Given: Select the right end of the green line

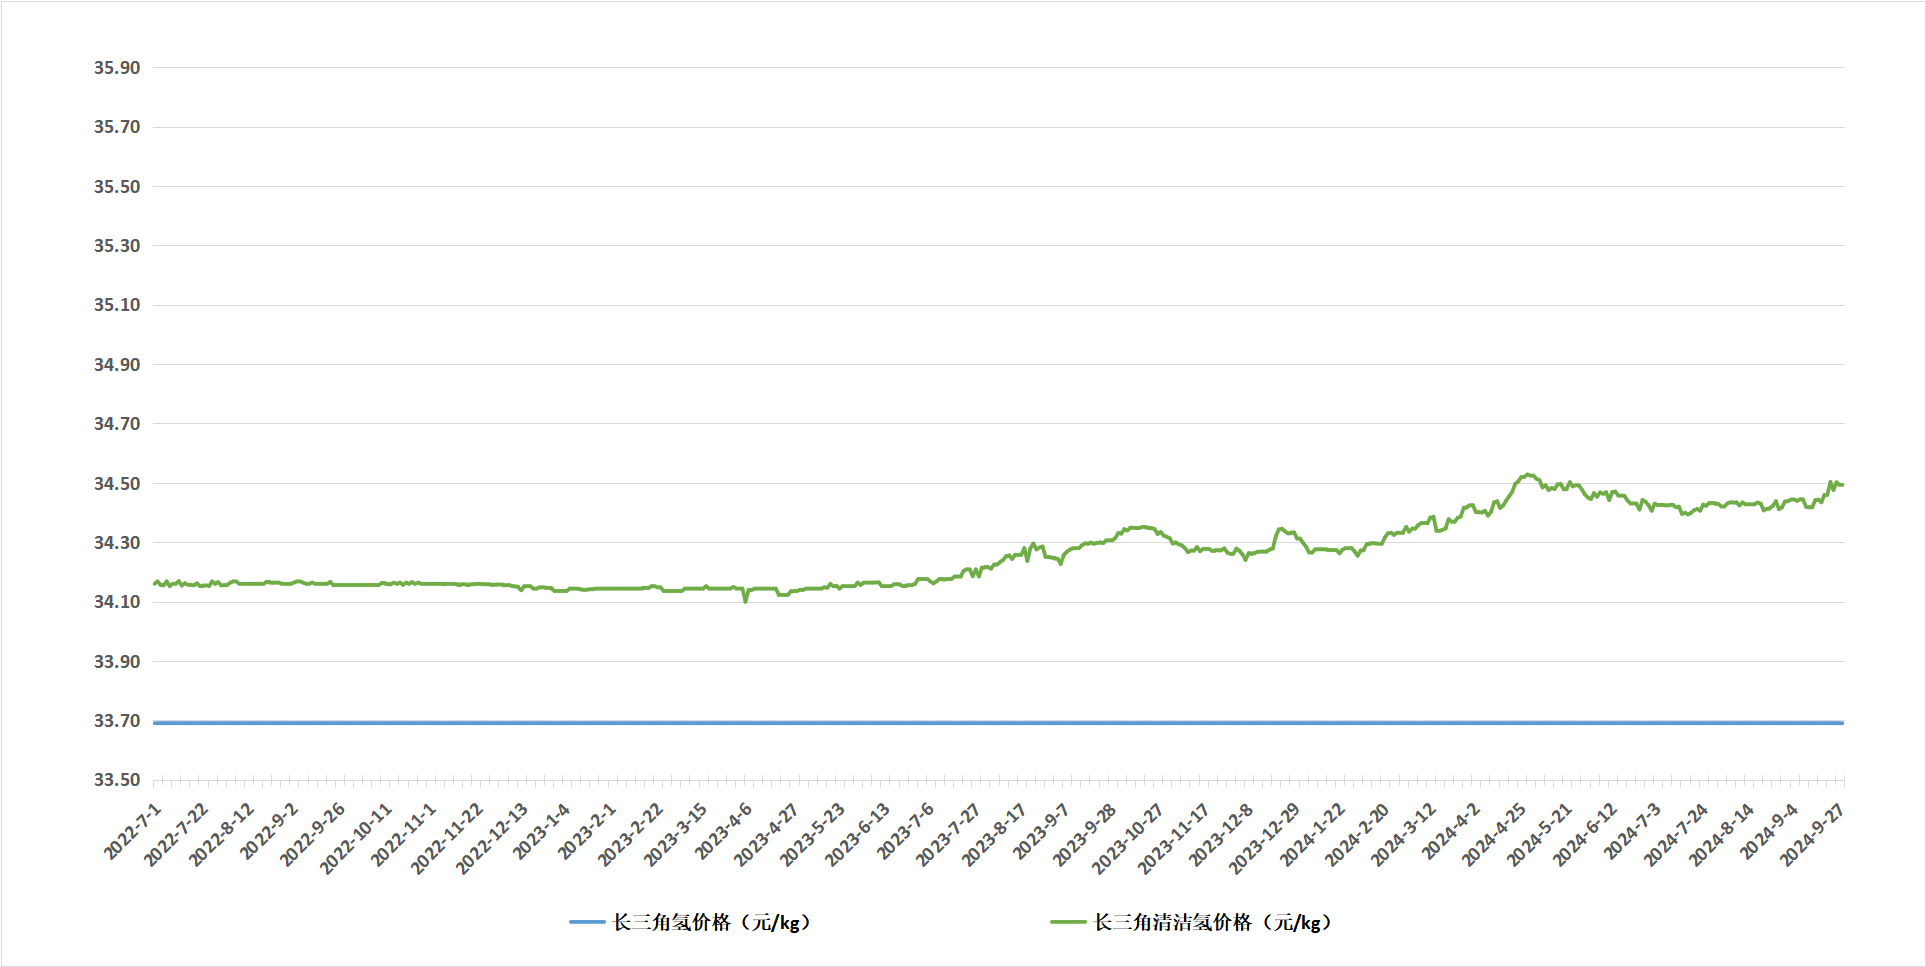Looking at the screenshot, I should tap(1842, 485).
